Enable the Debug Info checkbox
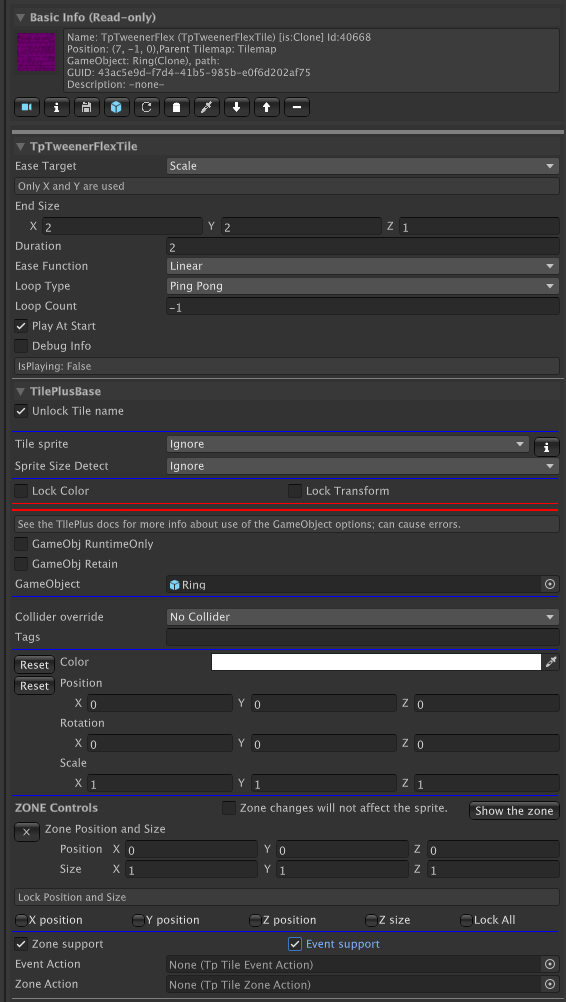 [x=22, y=346]
